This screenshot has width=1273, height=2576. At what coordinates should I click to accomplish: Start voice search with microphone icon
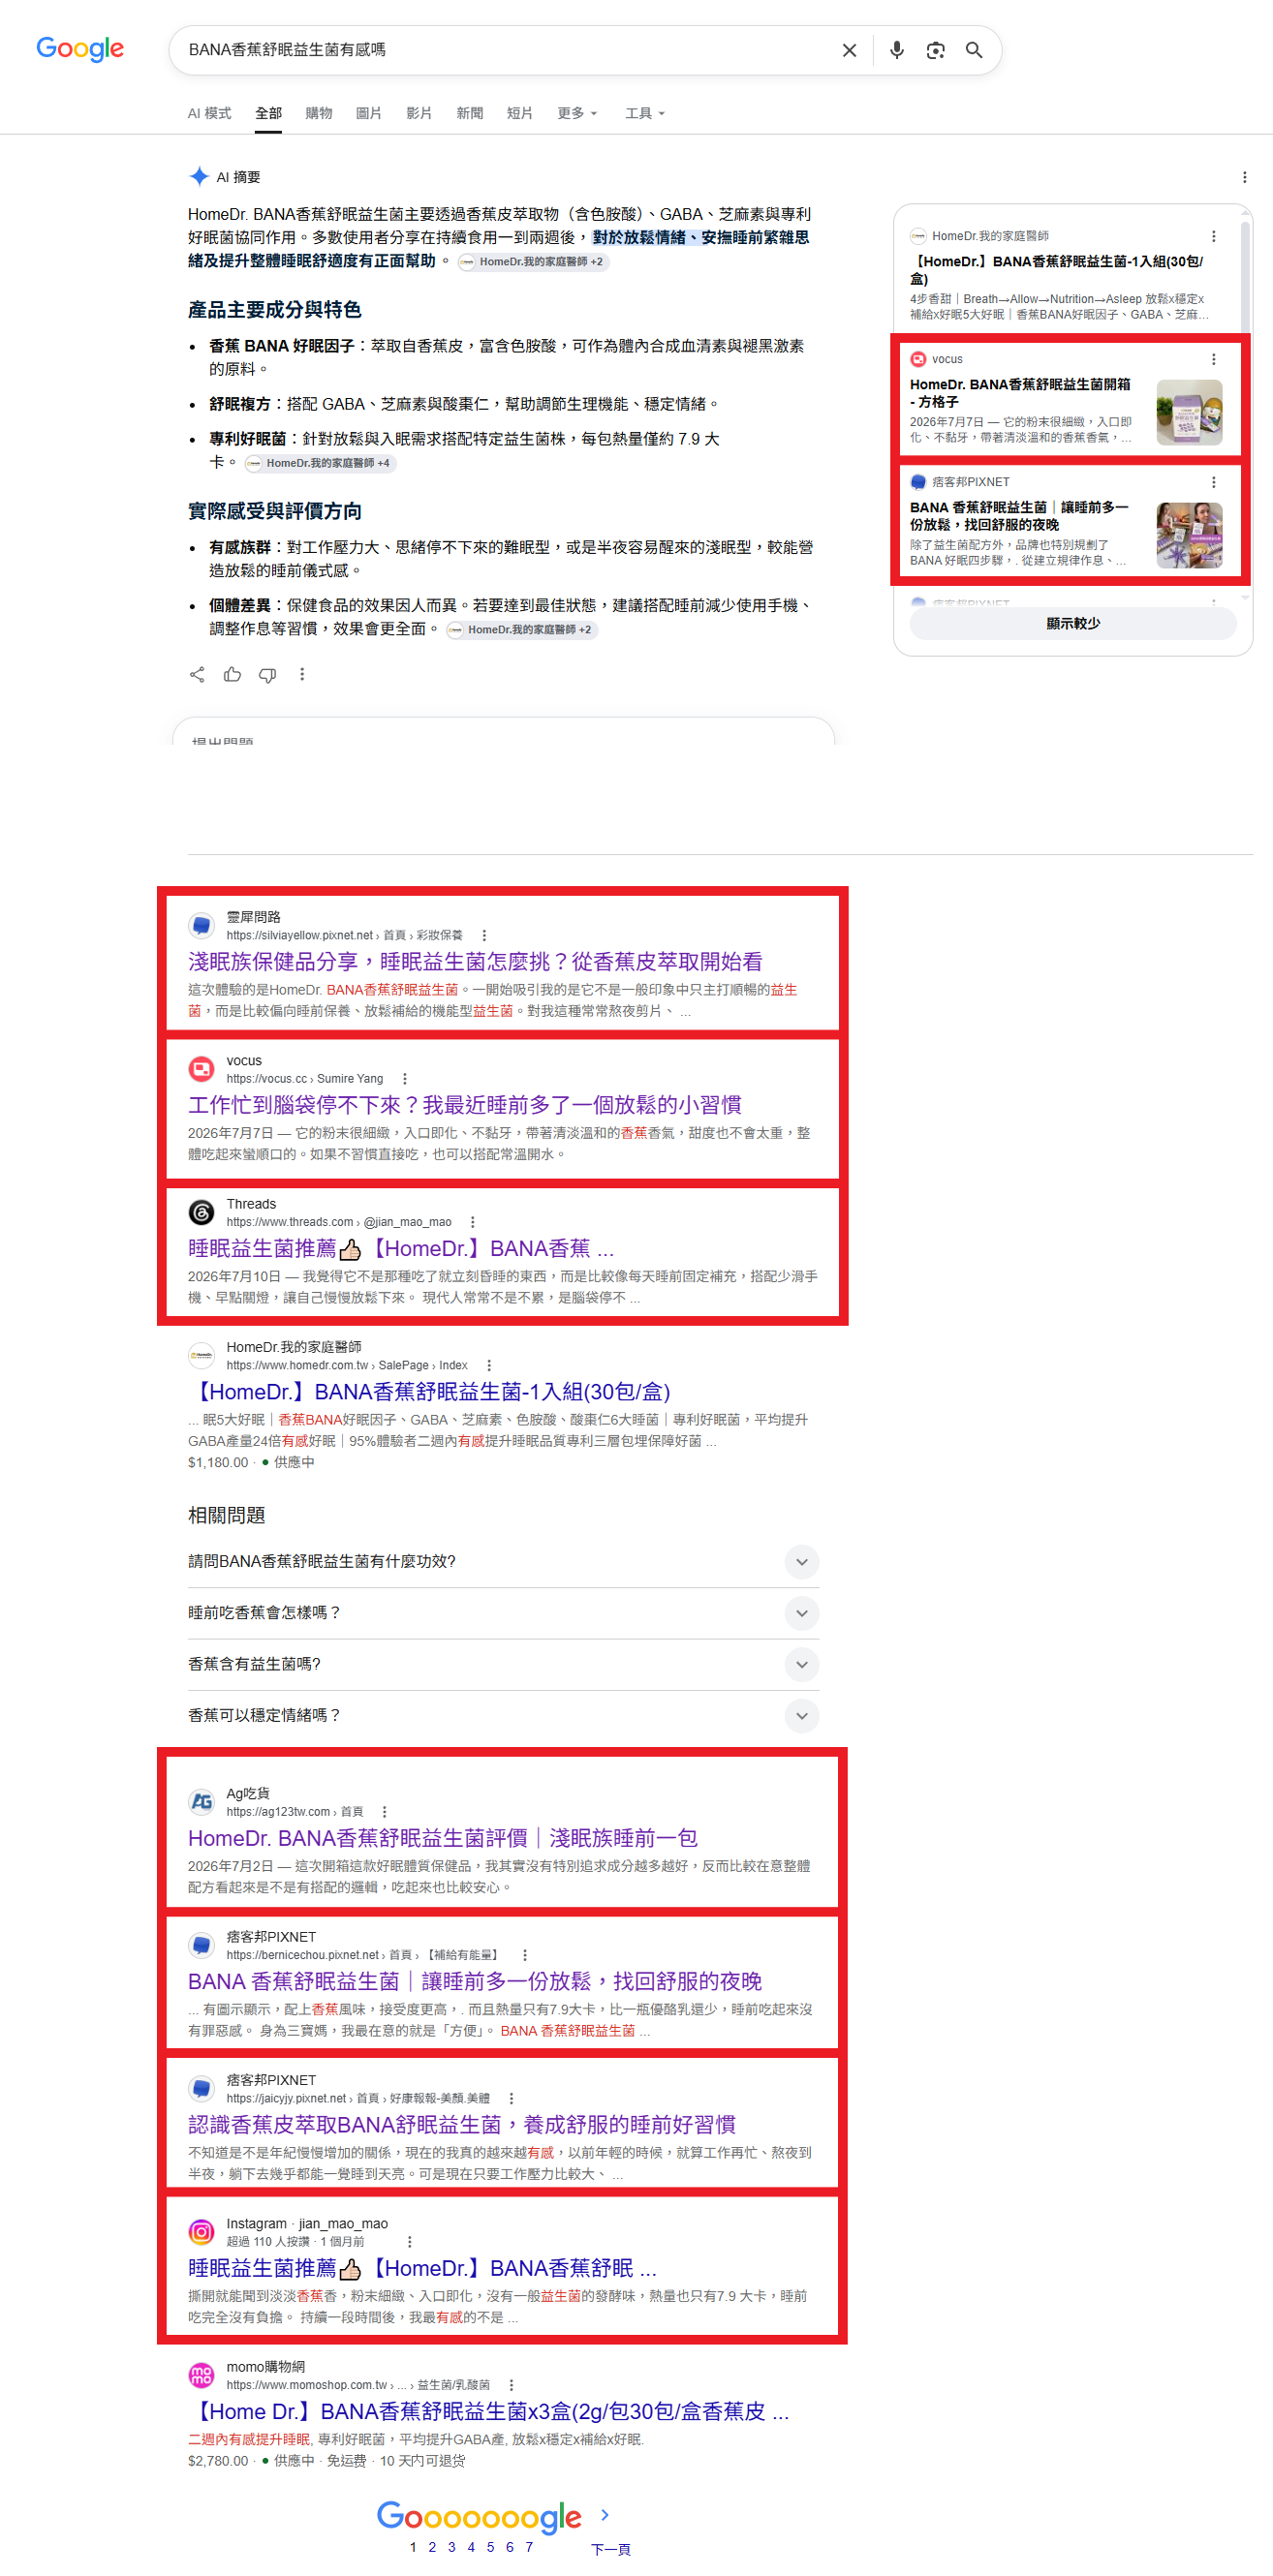tap(897, 50)
